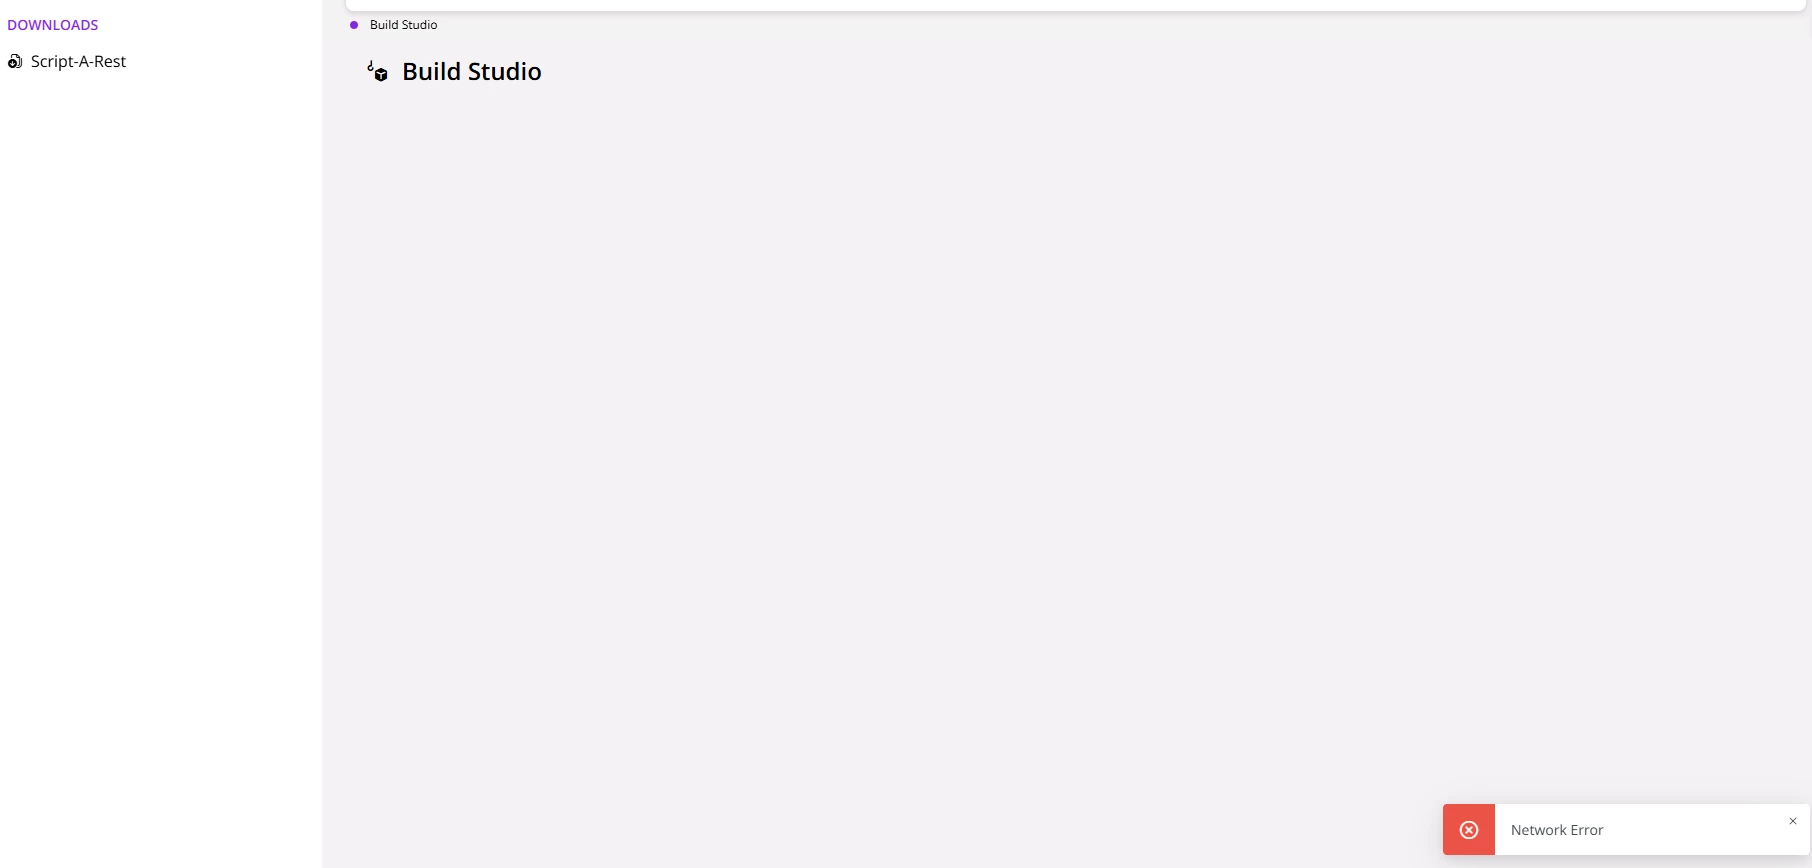Select the DOWNLOADS sidebar section header

click(x=53, y=25)
